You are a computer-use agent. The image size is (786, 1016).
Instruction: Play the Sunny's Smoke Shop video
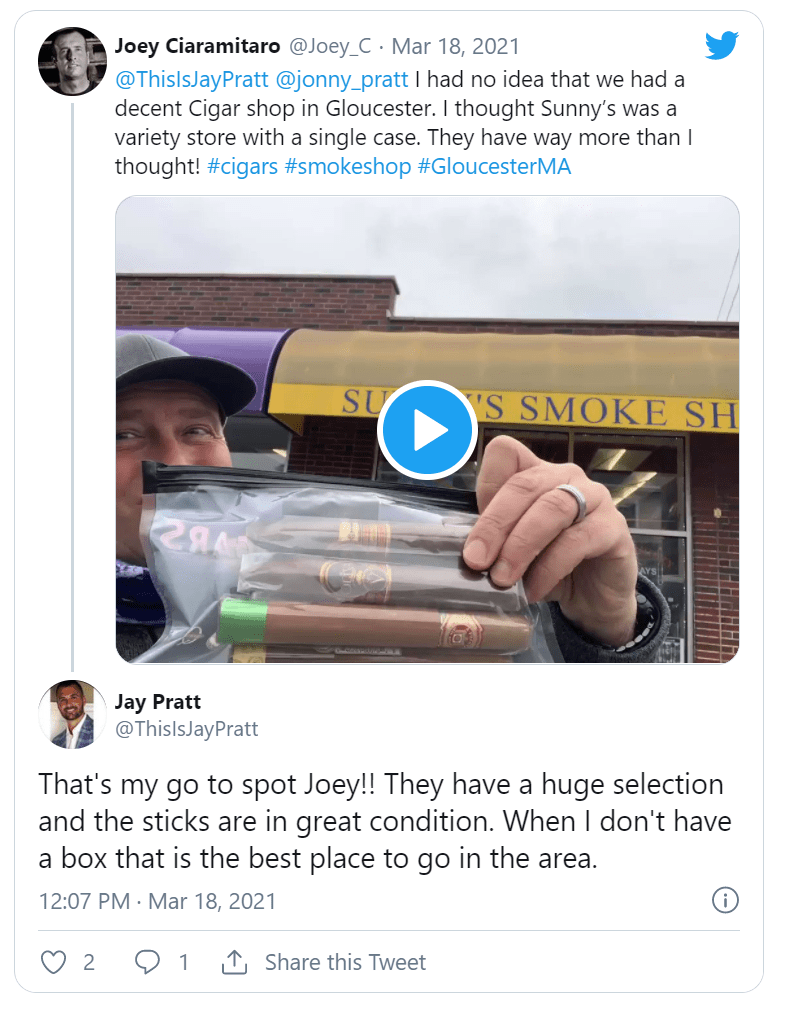pos(427,430)
